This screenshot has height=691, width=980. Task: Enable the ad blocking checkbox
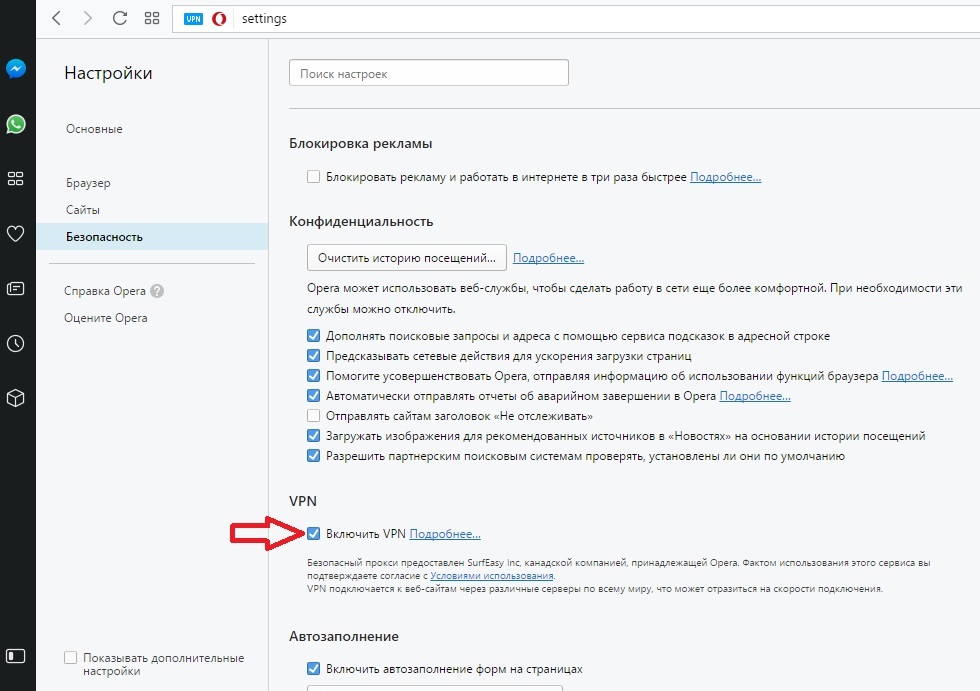[314, 177]
